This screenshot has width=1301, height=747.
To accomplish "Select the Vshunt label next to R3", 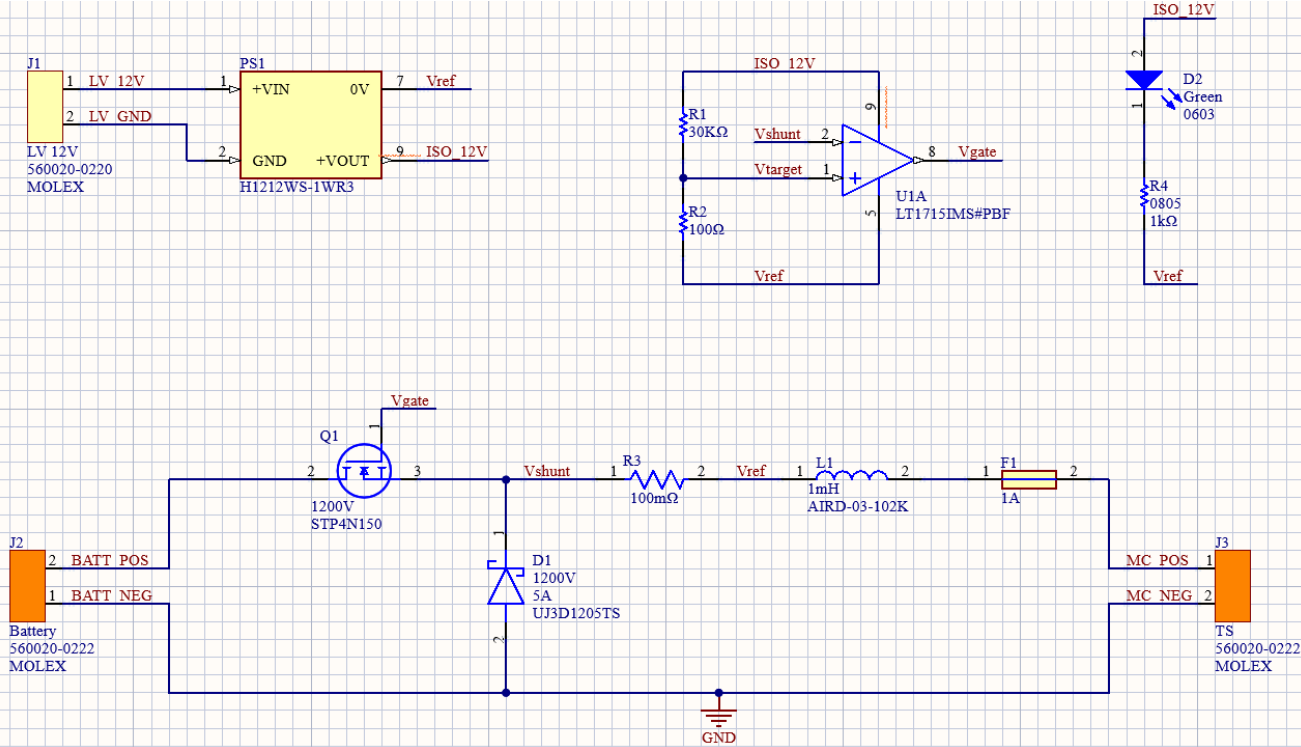I will click(x=547, y=471).
